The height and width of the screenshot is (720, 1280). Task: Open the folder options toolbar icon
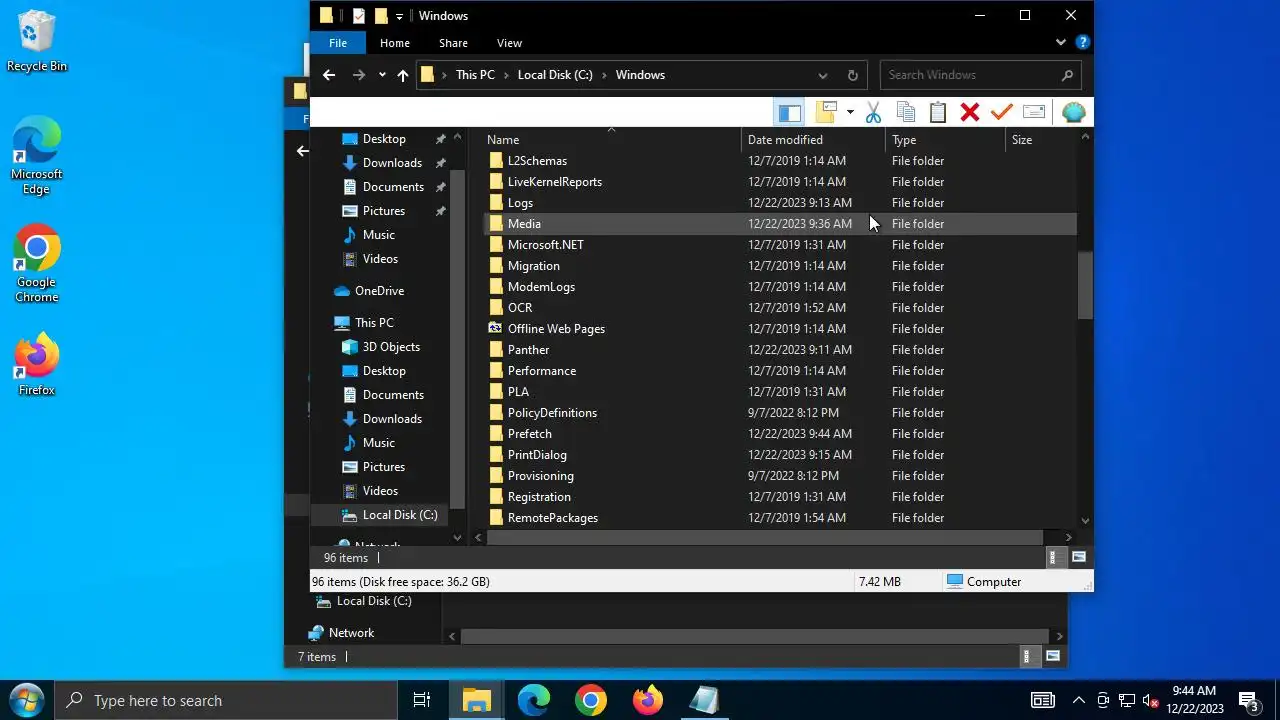[x=826, y=112]
